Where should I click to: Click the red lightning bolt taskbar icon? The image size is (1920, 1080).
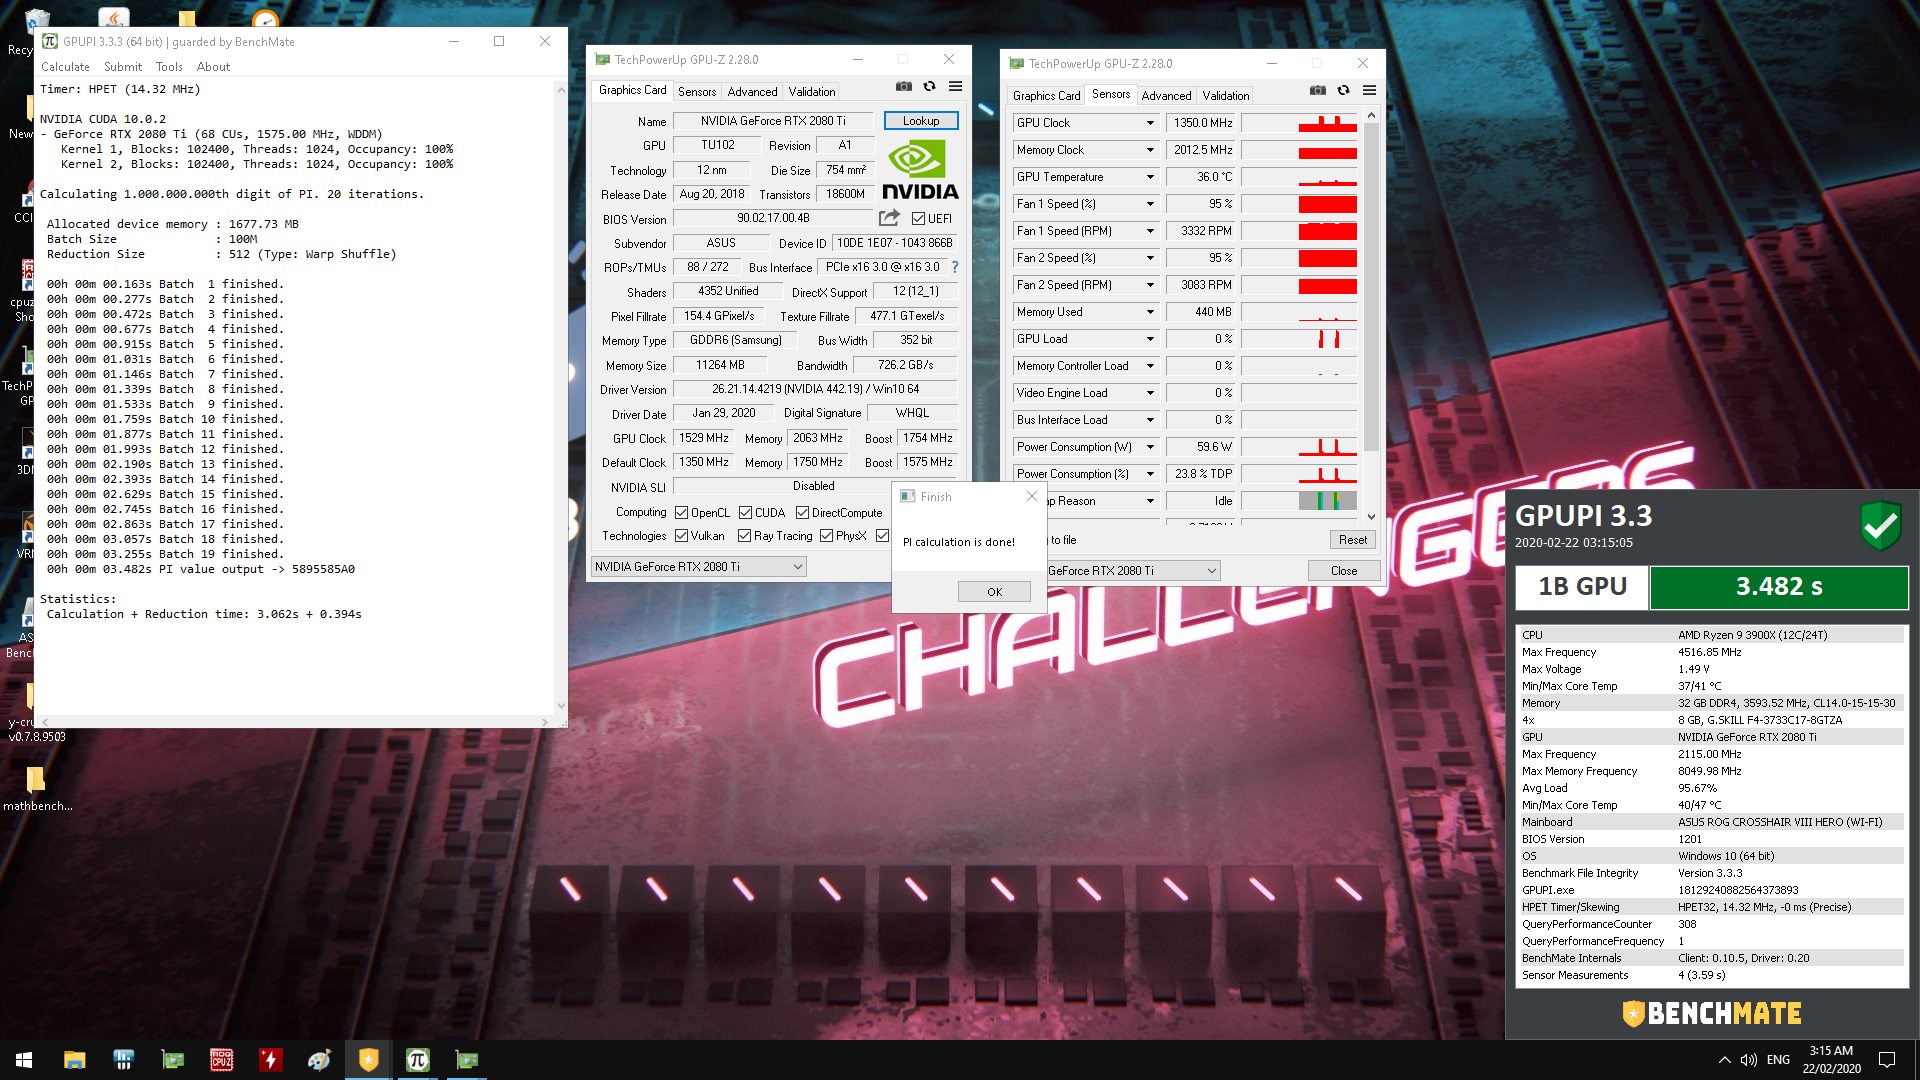tap(270, 1060)
